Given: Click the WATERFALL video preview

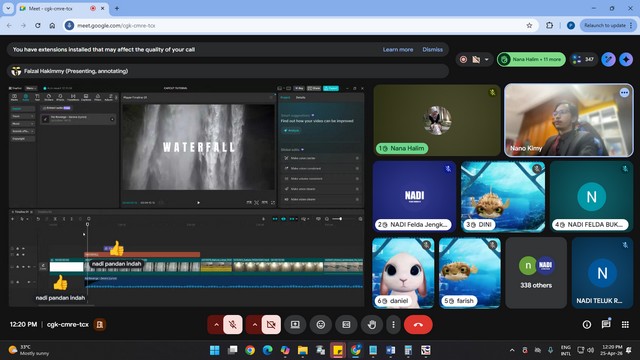Looking at the screenshot, I should pos(199,147).
